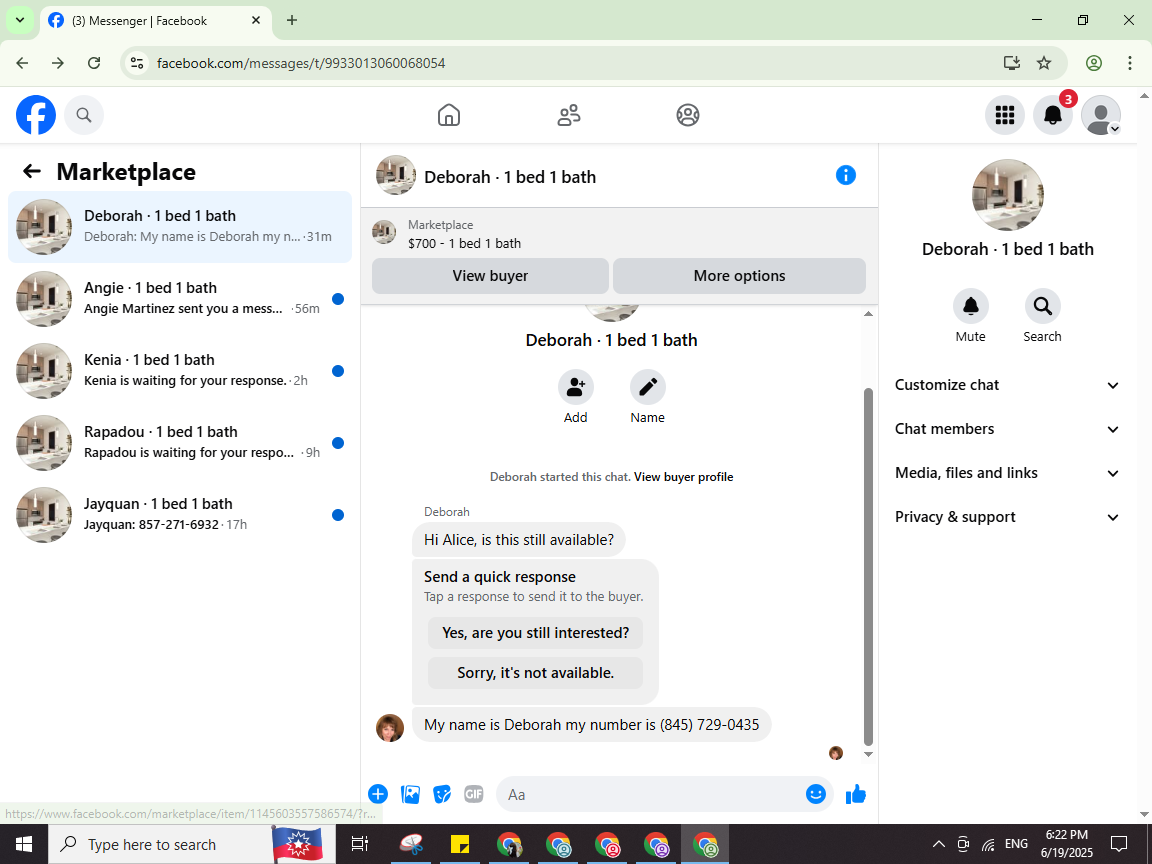Close the Messenger browser tab
Viewport: 1152px width, 864px height.
coord(256,21)
